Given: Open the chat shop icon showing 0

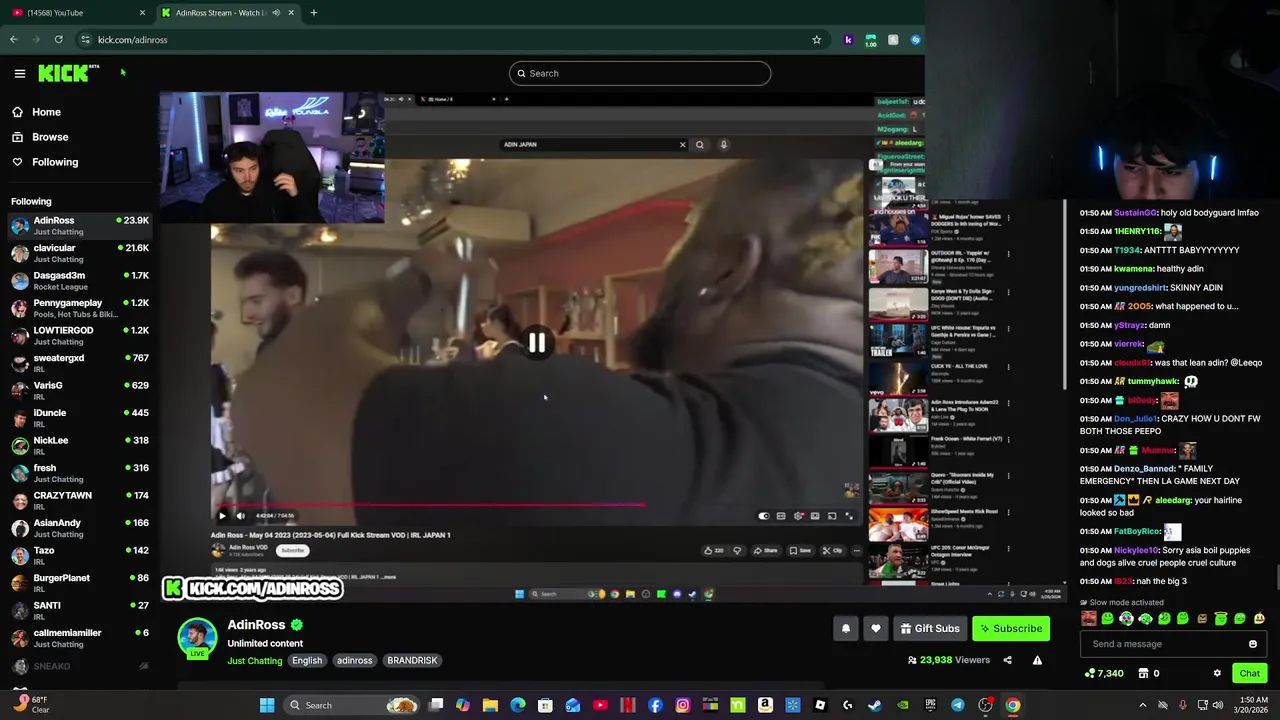Looking at the screenshot, I should tap(1149, 674).
